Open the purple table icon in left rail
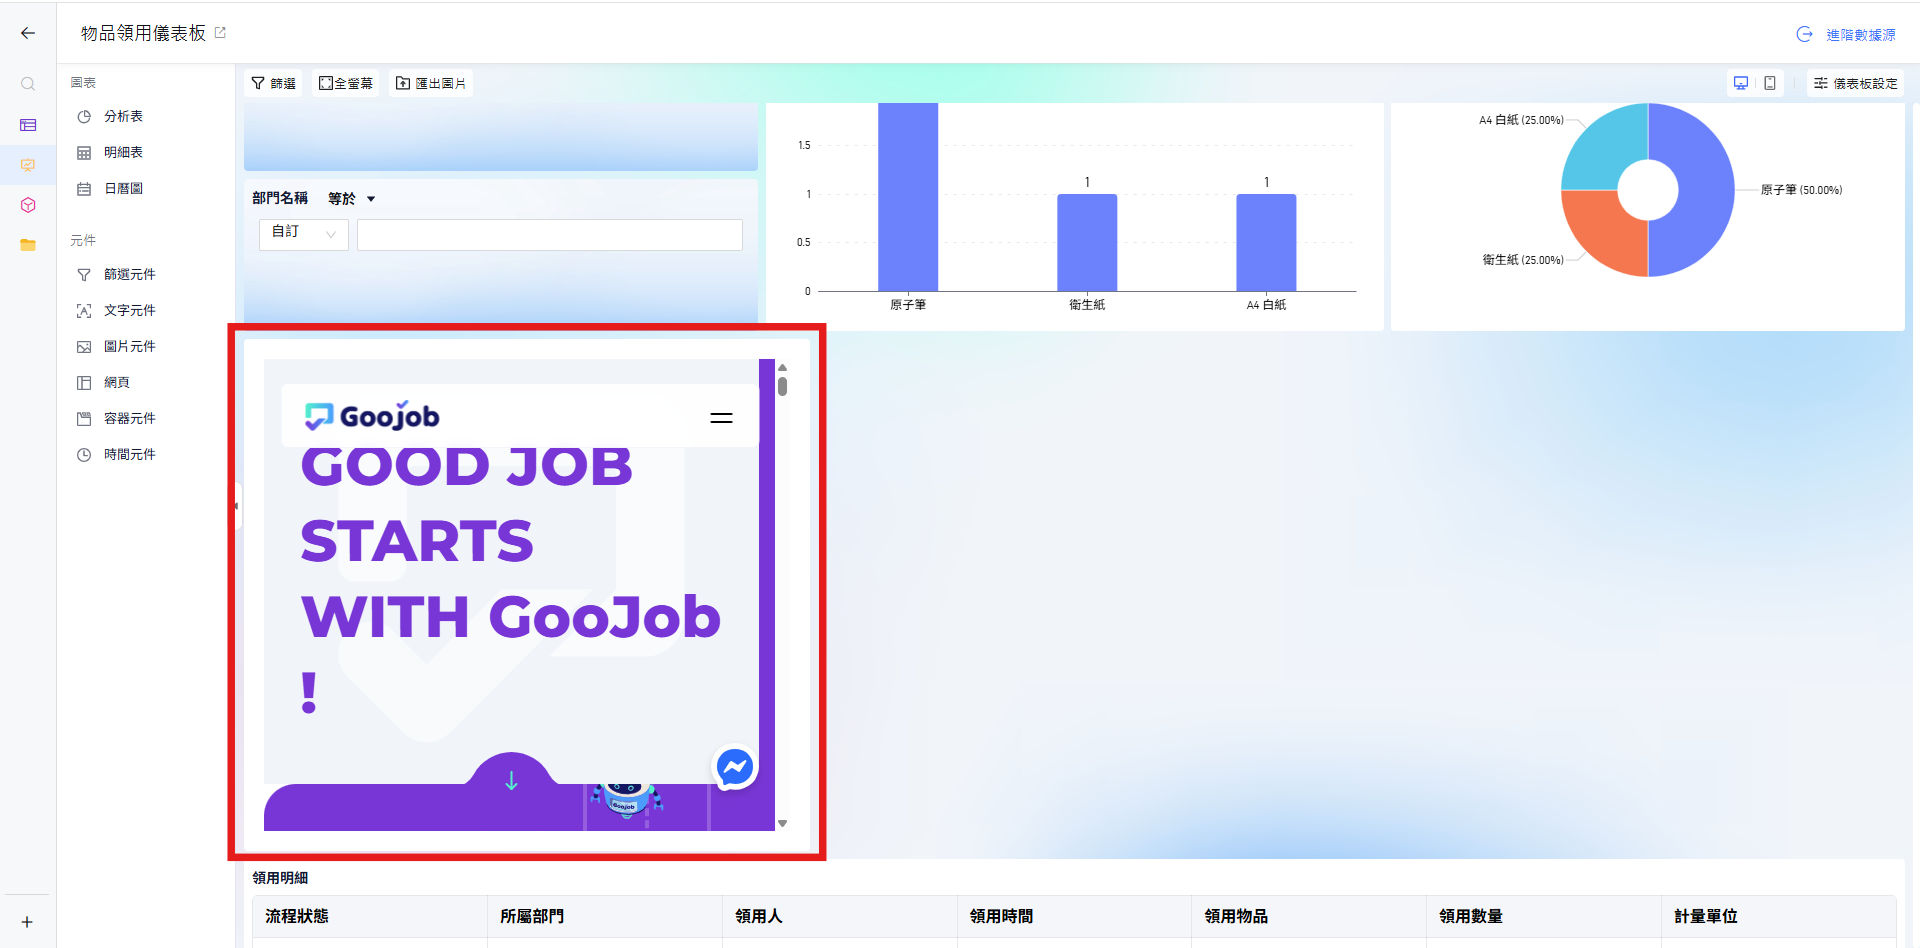The width and height of the screenshot is (1920, 948). click(x=28, y=125)
